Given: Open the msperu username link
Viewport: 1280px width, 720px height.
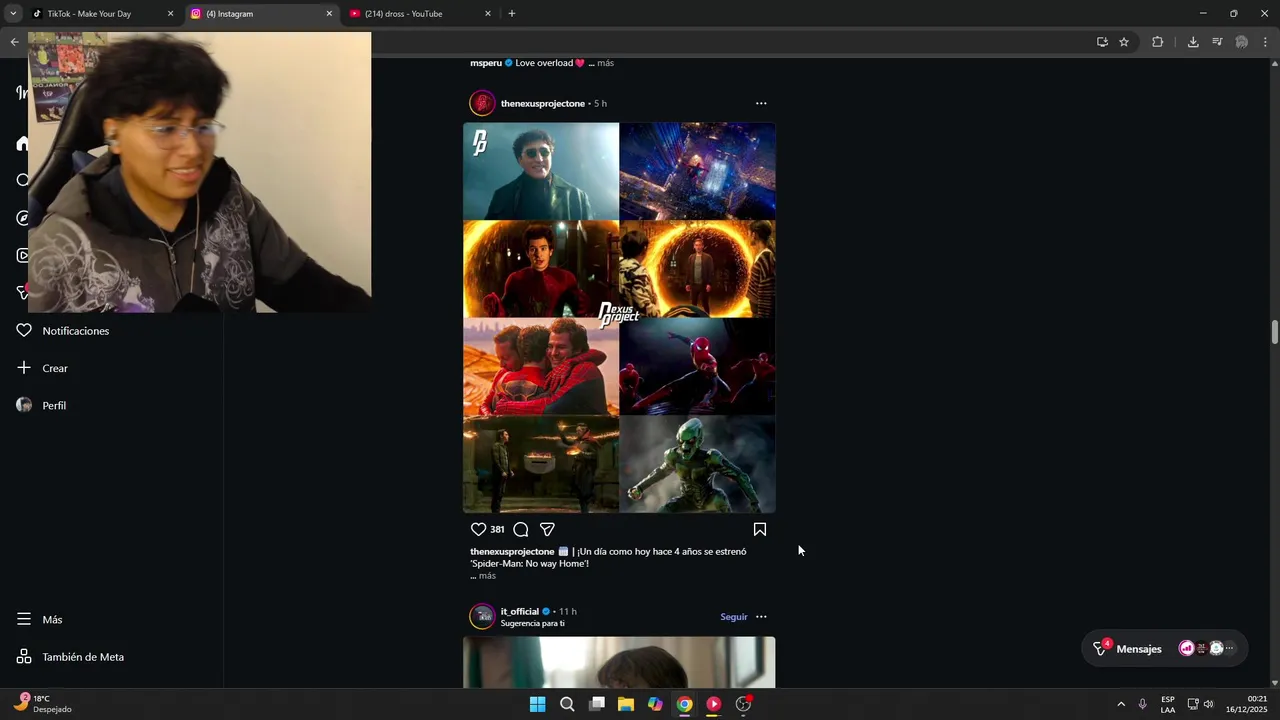Looking at the screenshot, I should [x=486, y=63].
